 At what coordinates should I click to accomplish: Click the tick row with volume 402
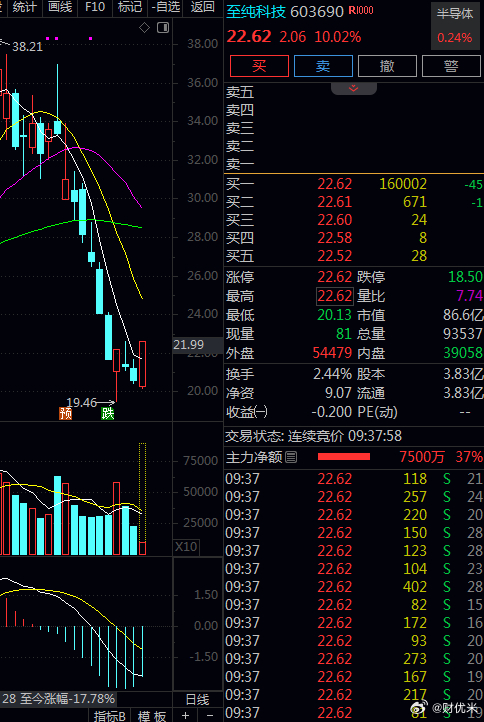point(354,587)
